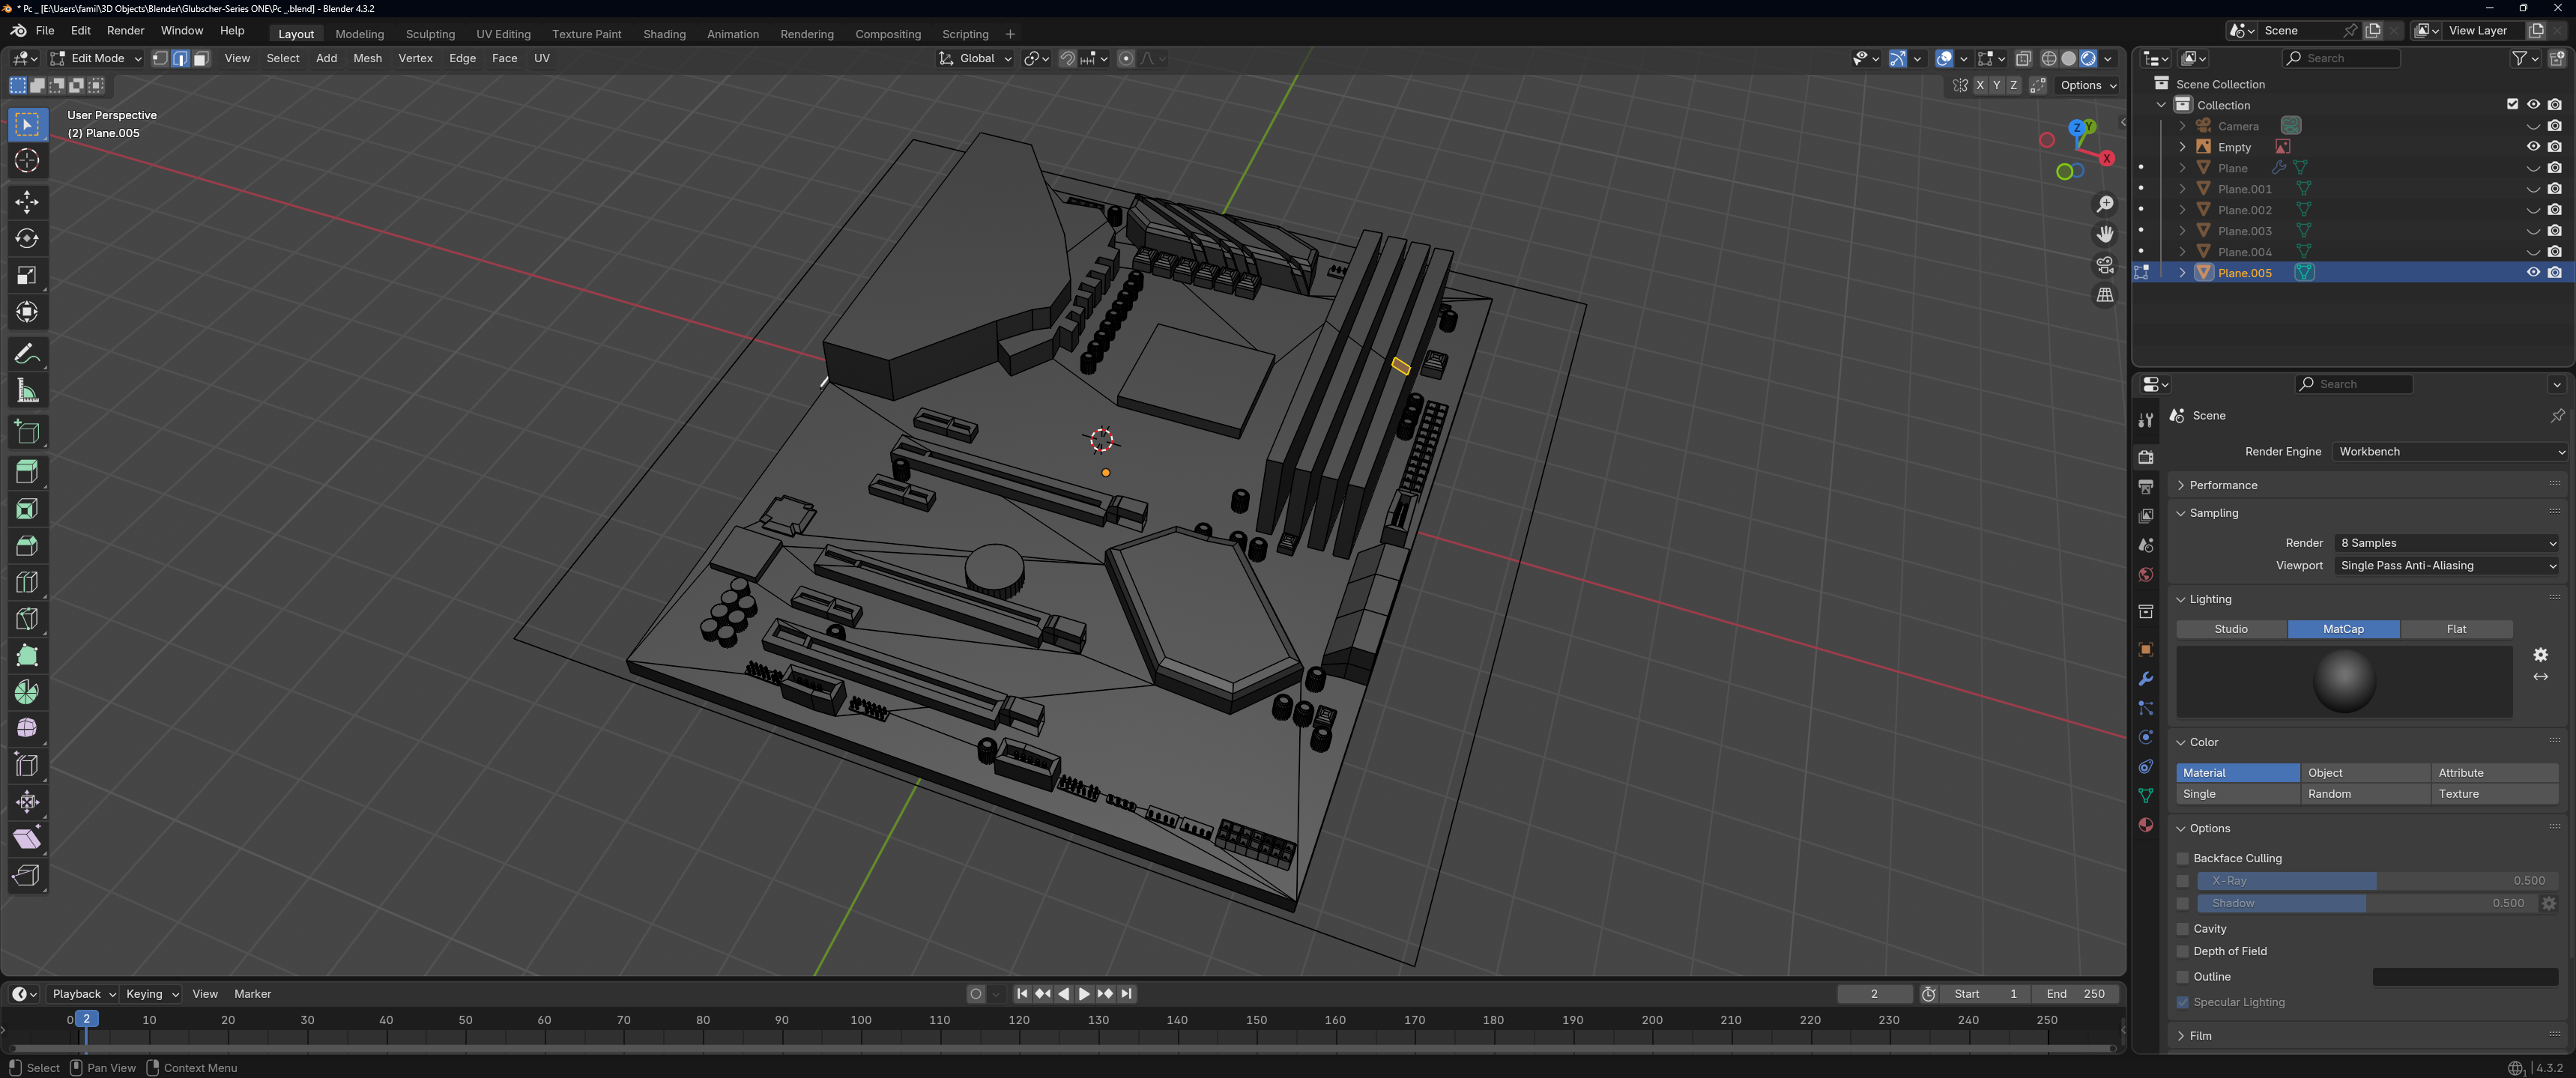Select the Move tool in toolbar
This screenshot has height=1078, width=2576.
pos(27,202)
